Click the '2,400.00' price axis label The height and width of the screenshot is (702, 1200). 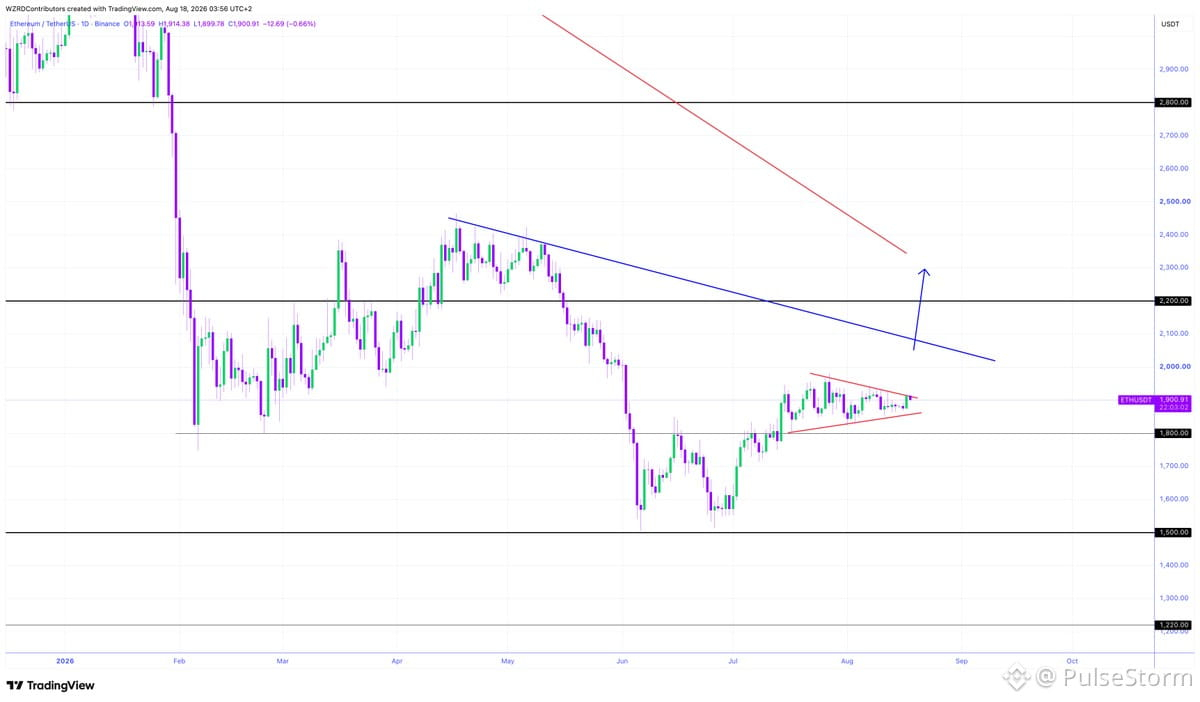1173,234
